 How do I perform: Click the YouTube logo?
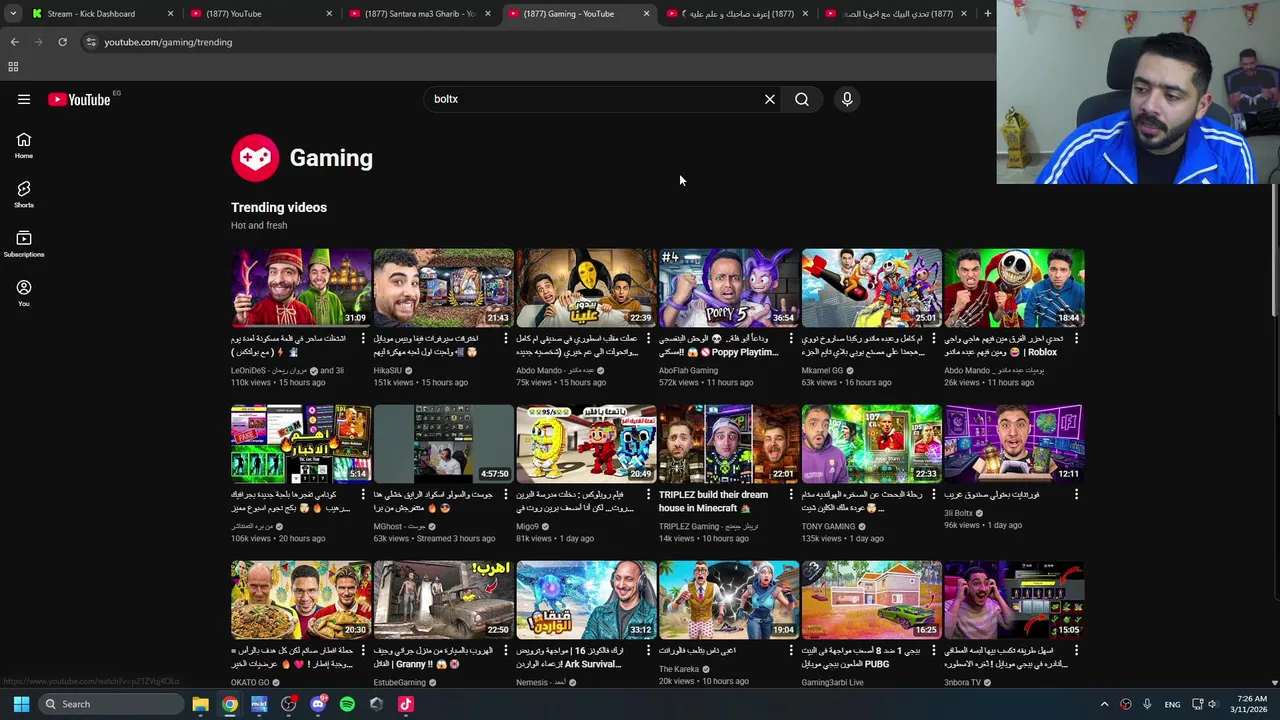click(79, 99)
